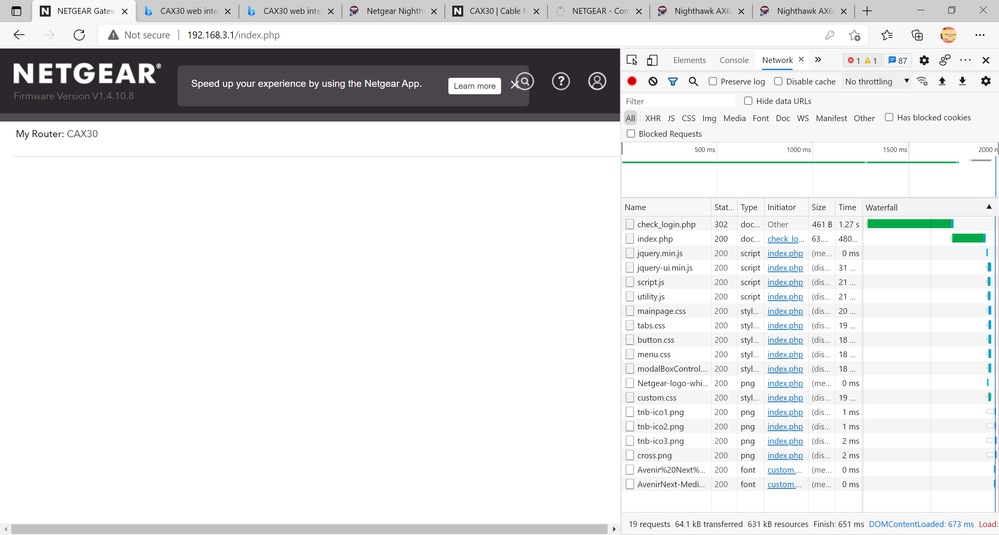Screen dimensions: 999x535
Task: Open the Netgear help question mark icon
Action: (561, 81)
